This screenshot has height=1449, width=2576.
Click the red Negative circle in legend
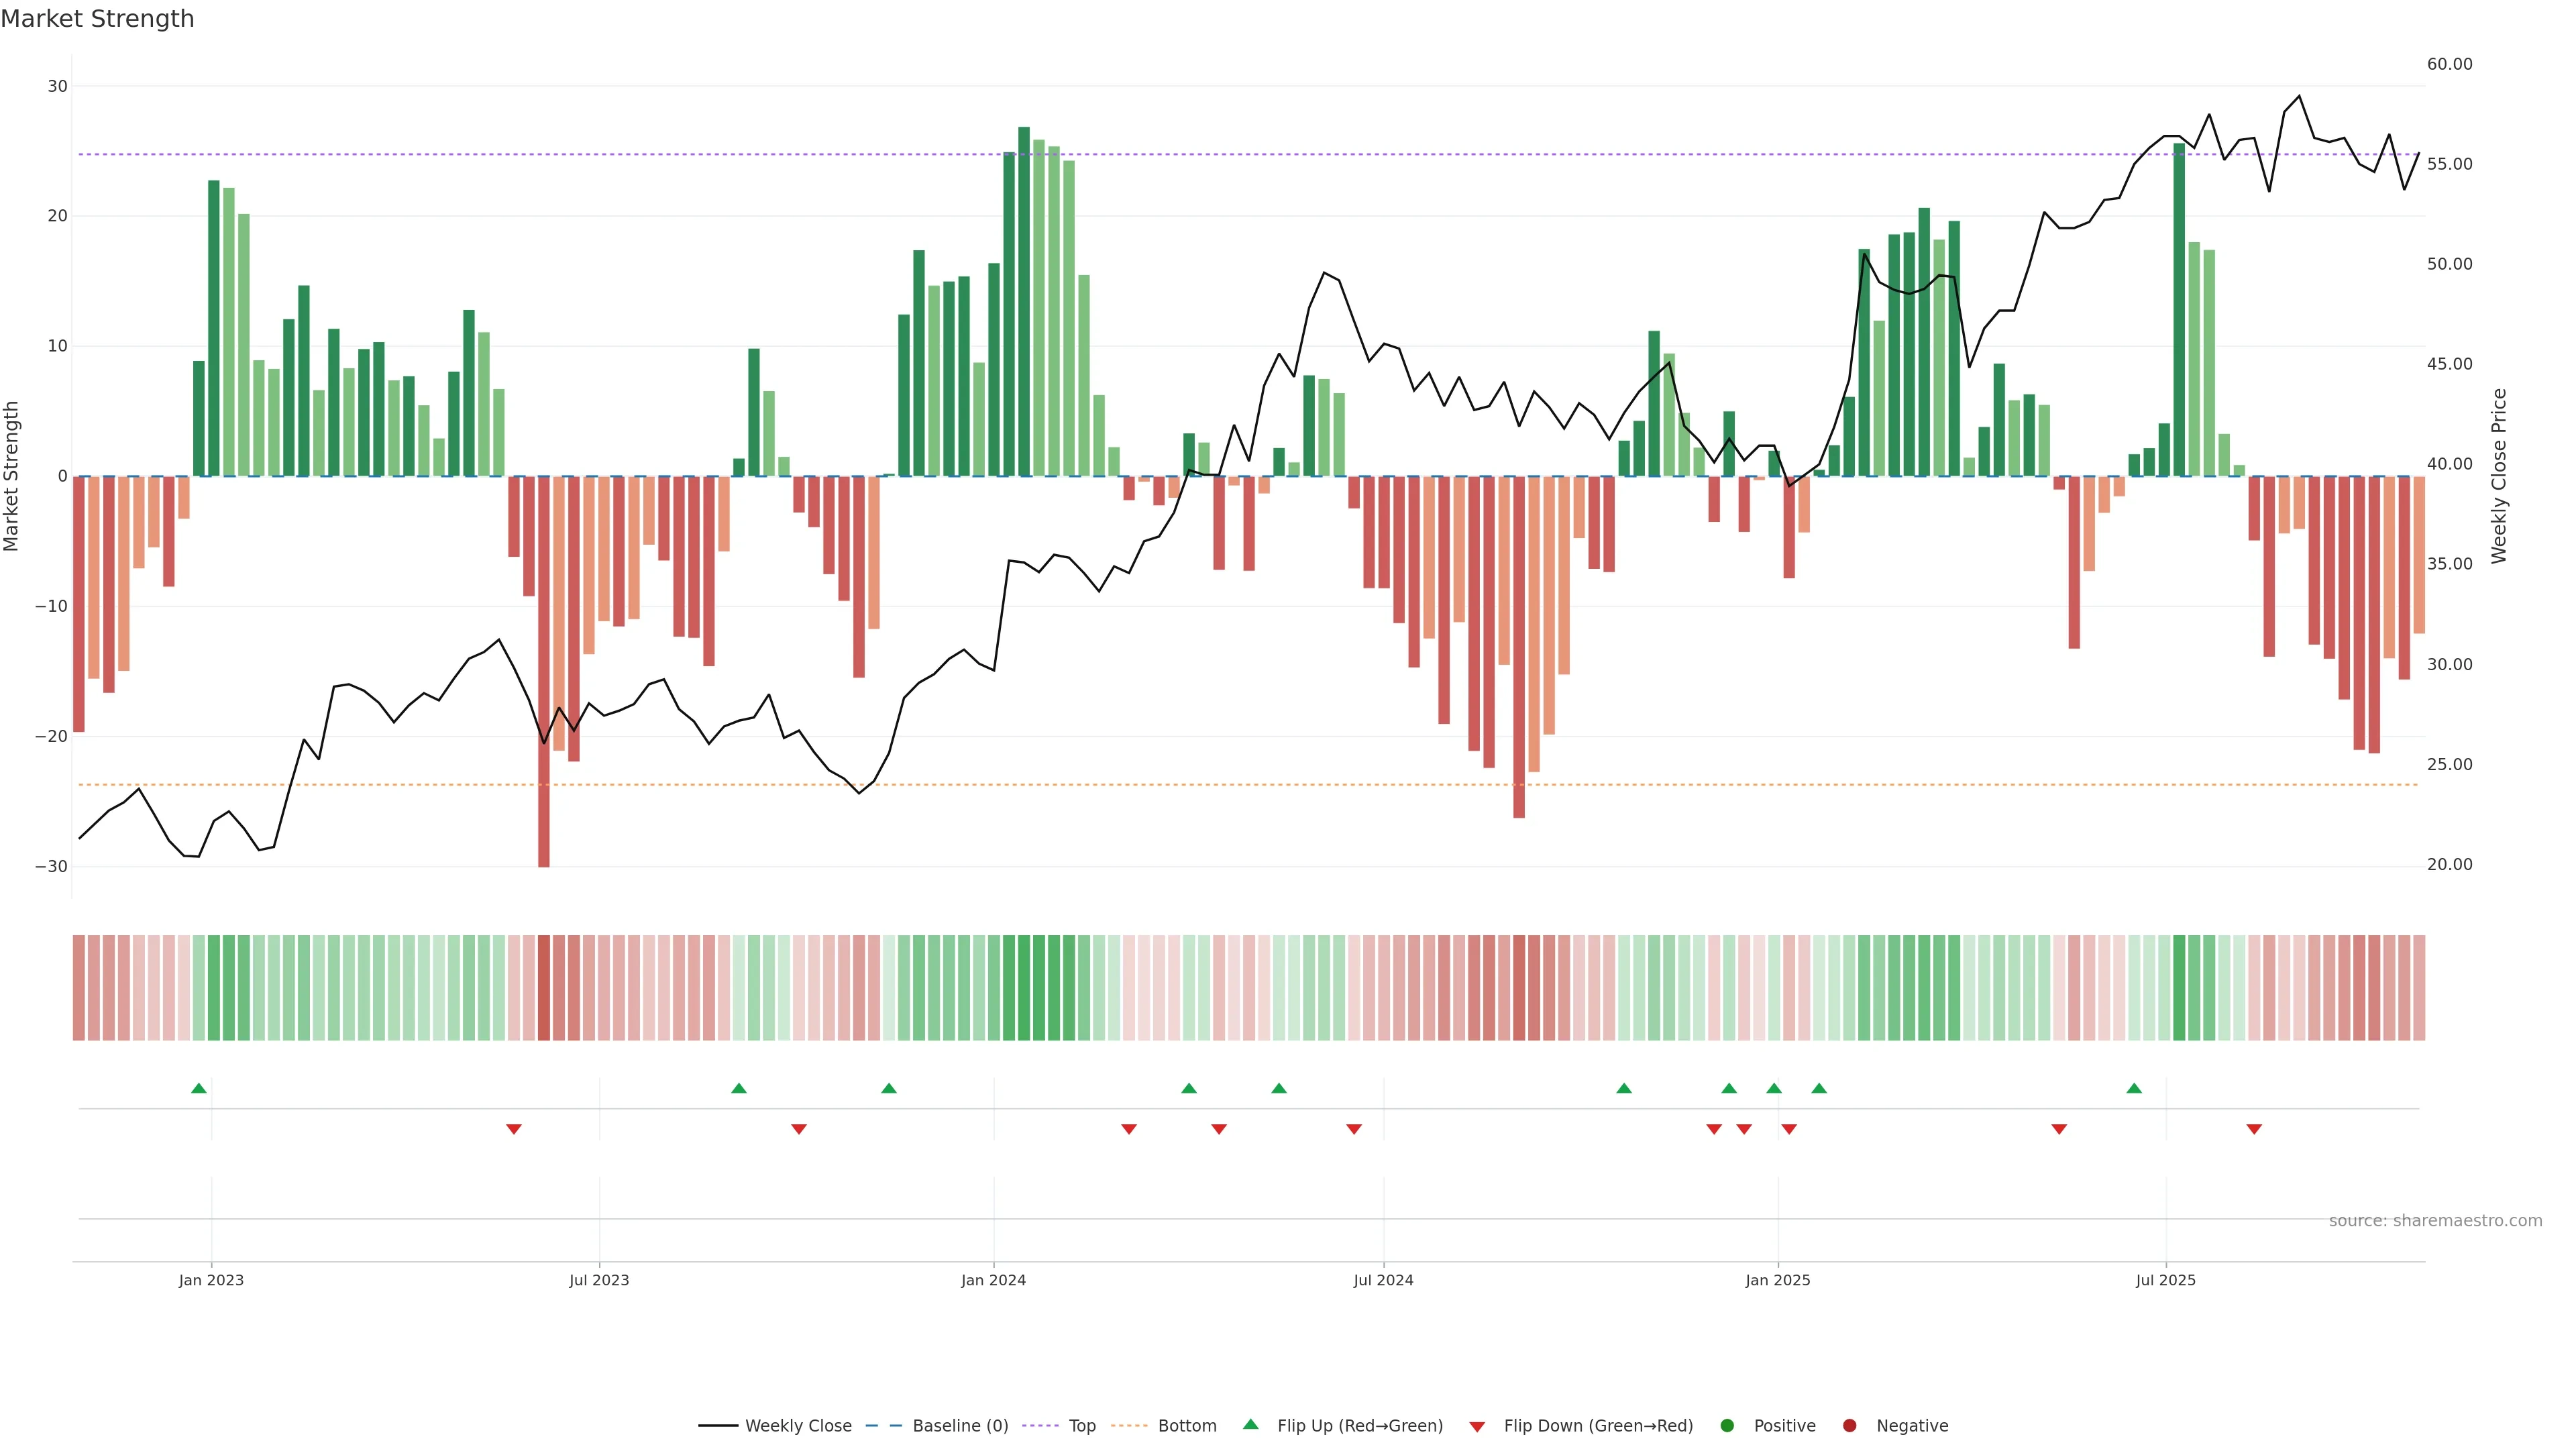point(1849,1426)
